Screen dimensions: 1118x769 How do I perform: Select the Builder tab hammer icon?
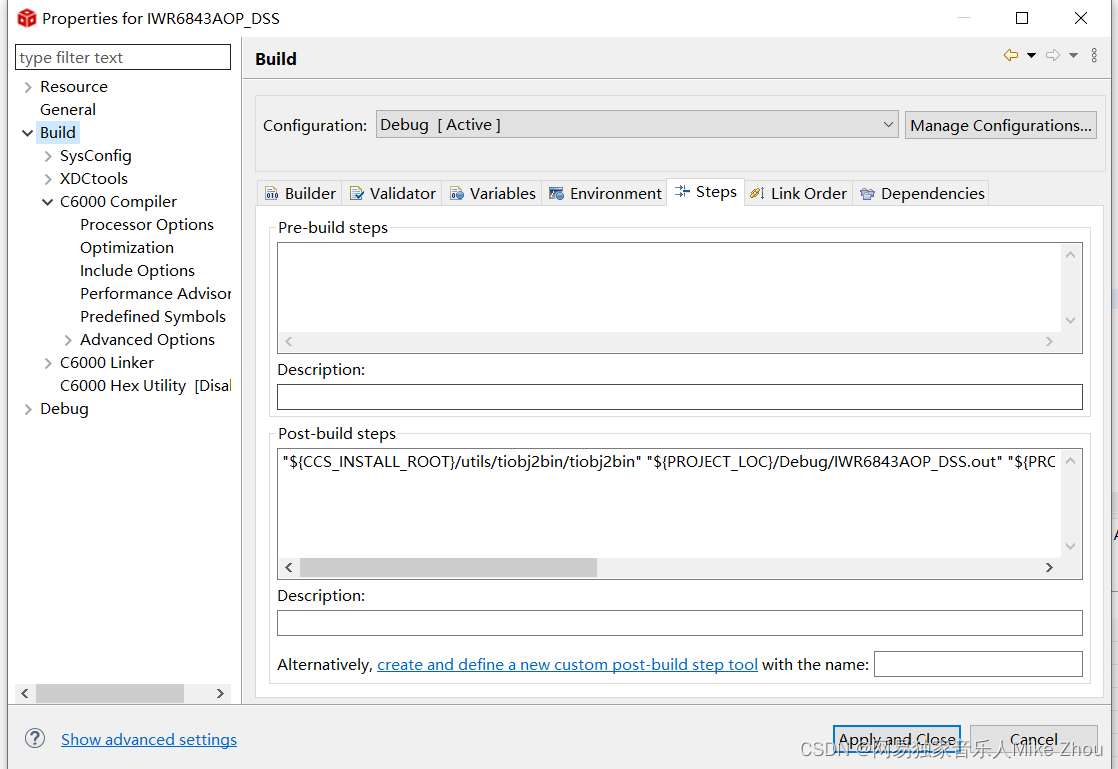click(x=271, y=193)
